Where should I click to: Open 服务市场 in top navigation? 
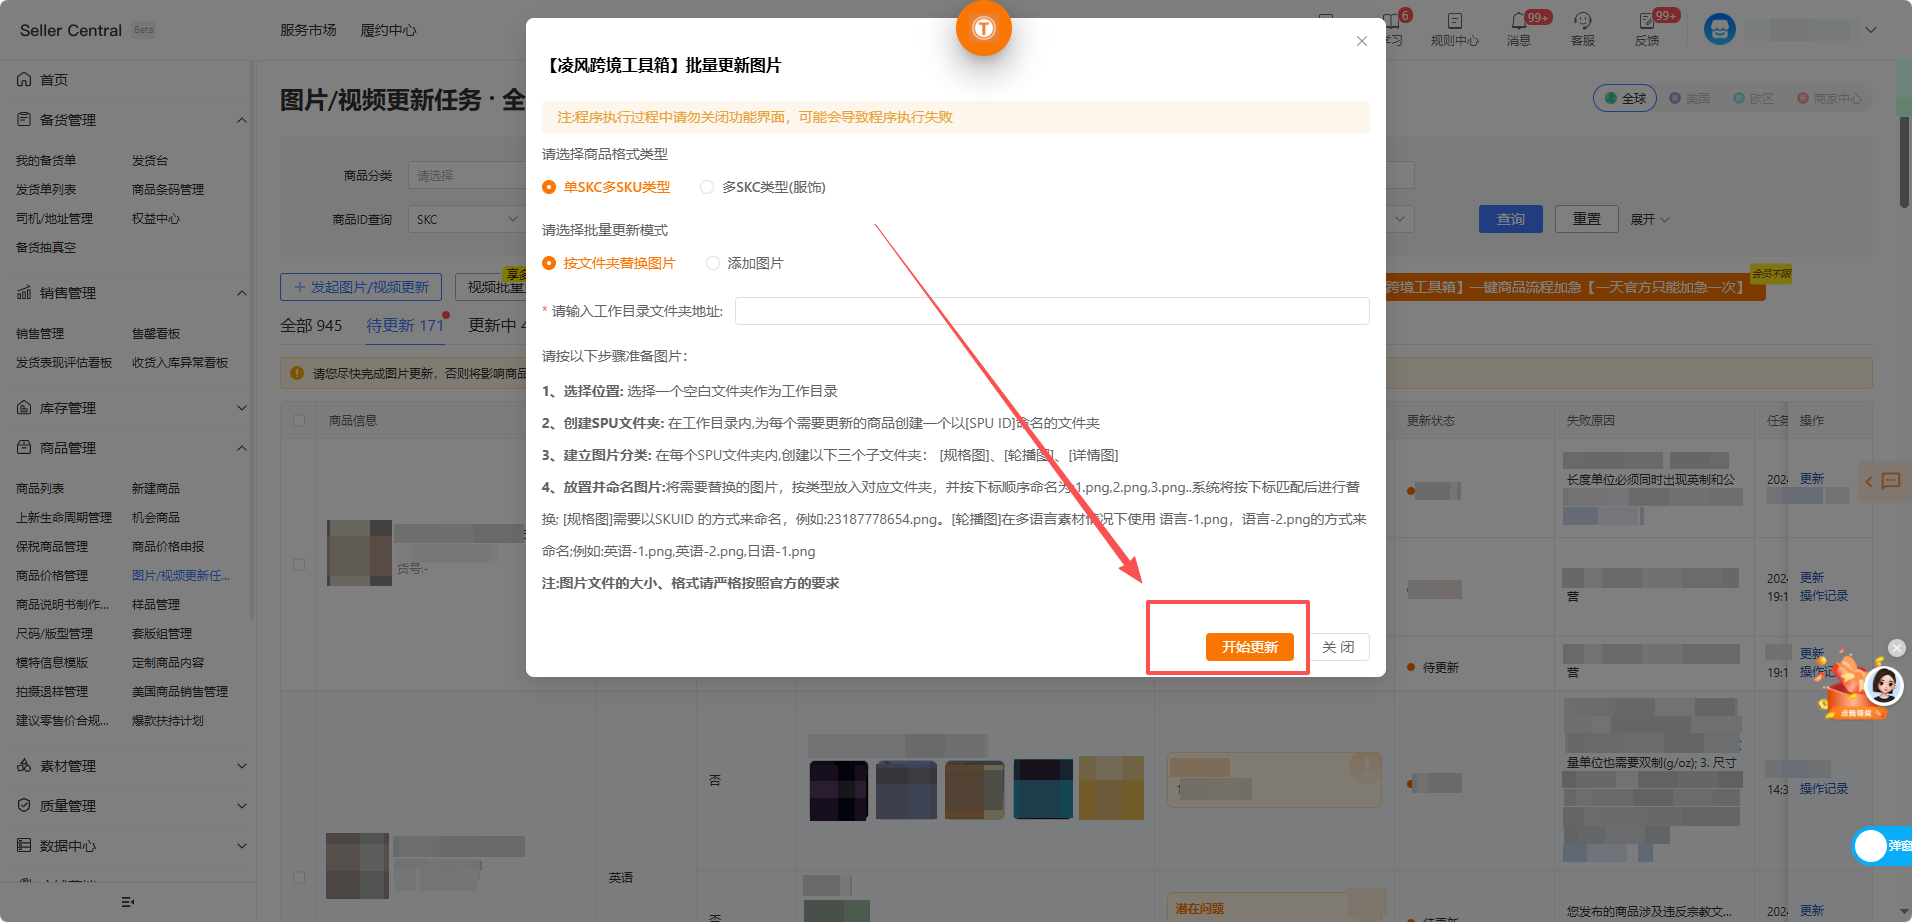pos(308,30)
